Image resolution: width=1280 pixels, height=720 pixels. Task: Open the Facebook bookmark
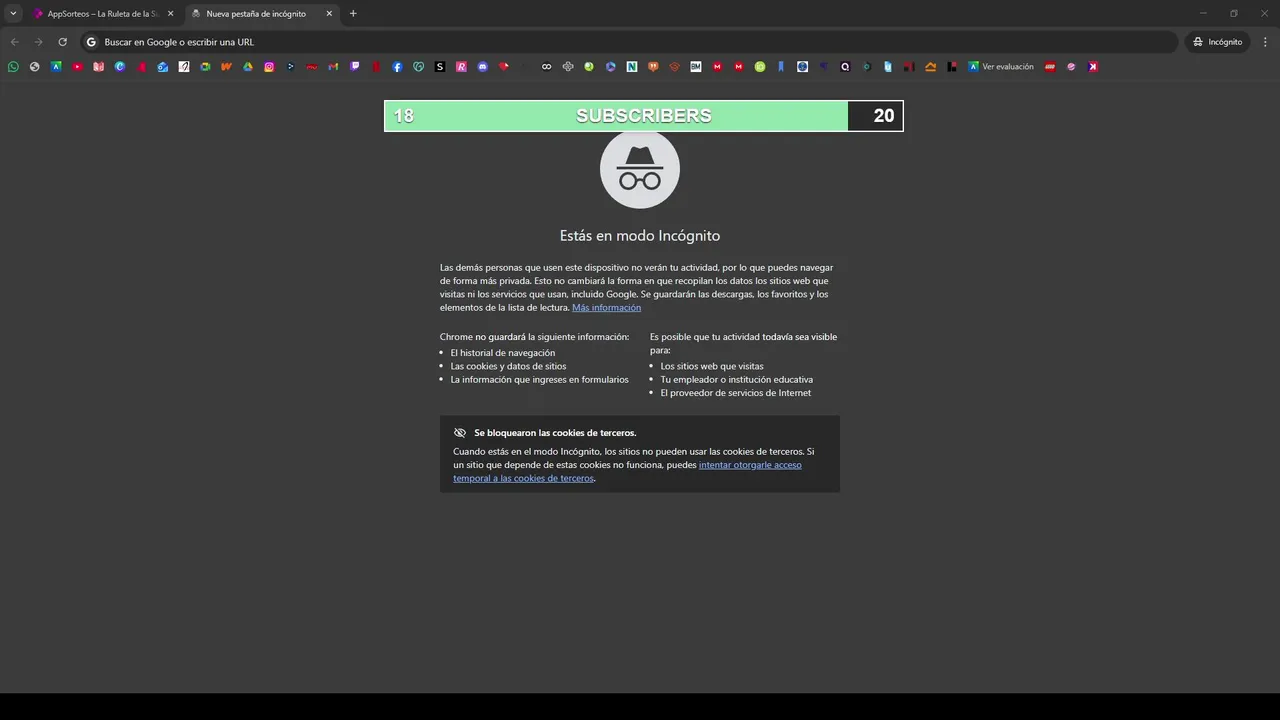[397, 67]
